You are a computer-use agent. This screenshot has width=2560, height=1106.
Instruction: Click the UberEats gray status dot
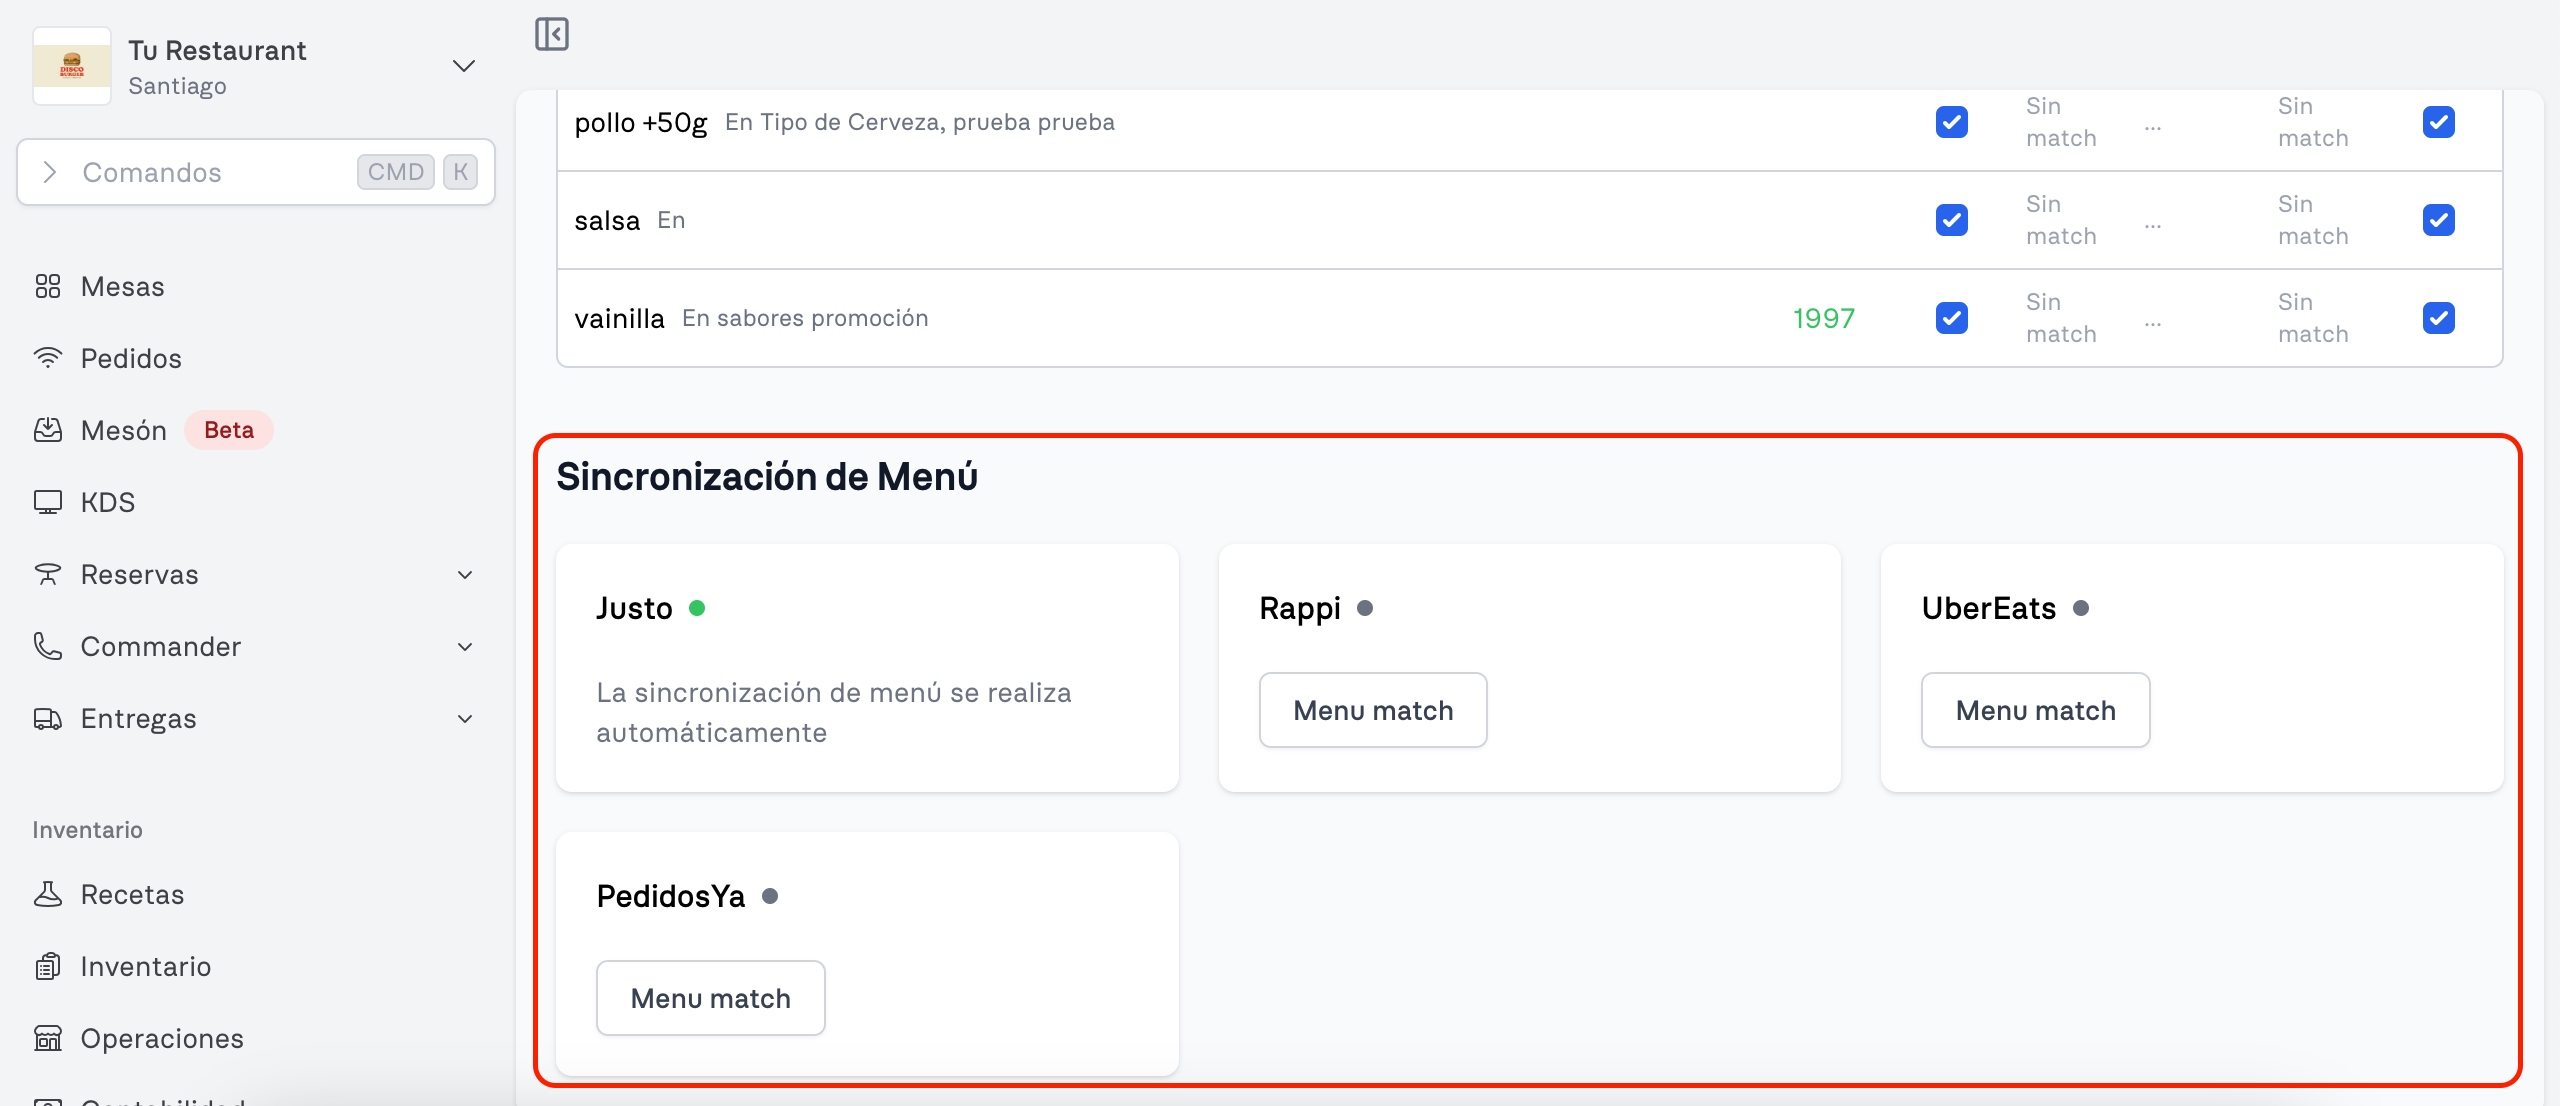pyautogui.click(x=2081, y=608)
